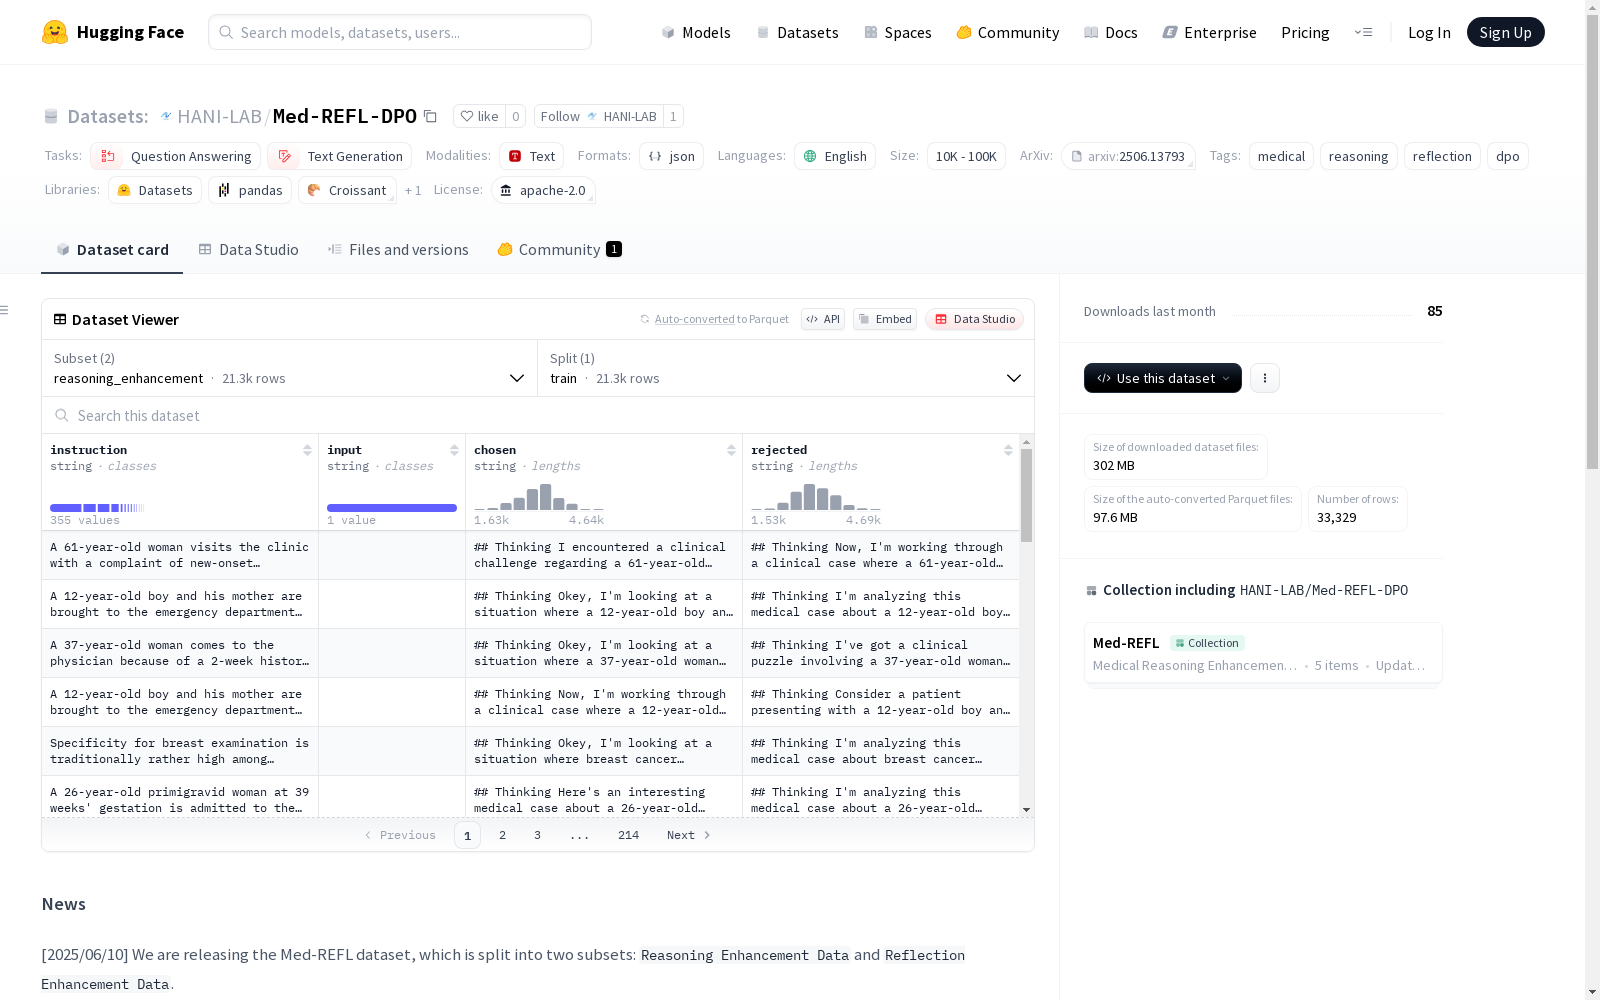Focus the Search this dataset field
Image resolution: width=1600 pixels, height=1000 pixels.
pyautogui.click(x=538, y=415)
